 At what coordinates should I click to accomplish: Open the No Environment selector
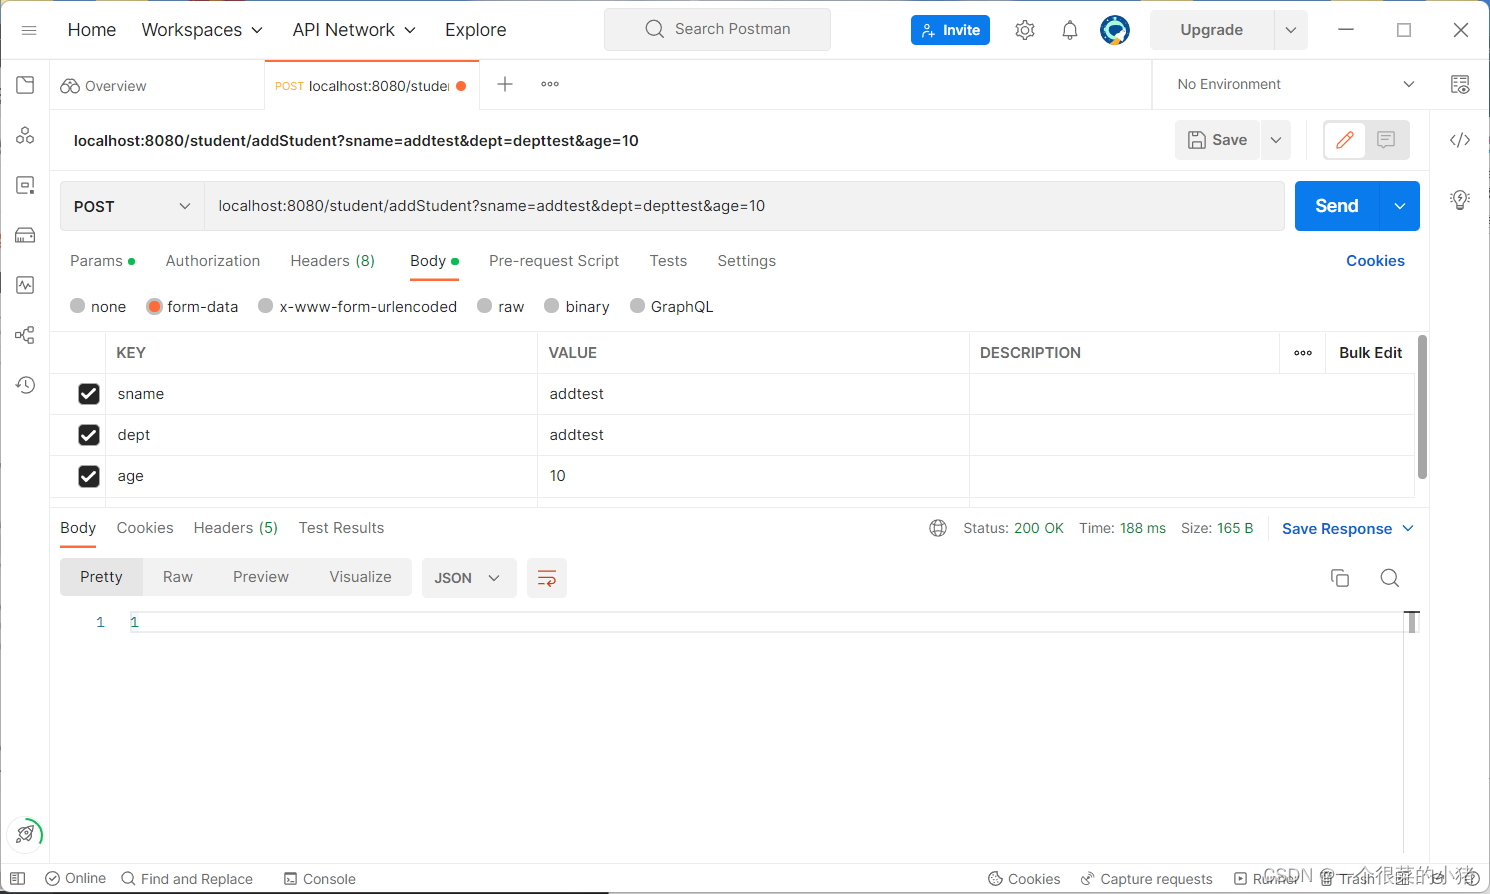click(x=1296, y=84)
